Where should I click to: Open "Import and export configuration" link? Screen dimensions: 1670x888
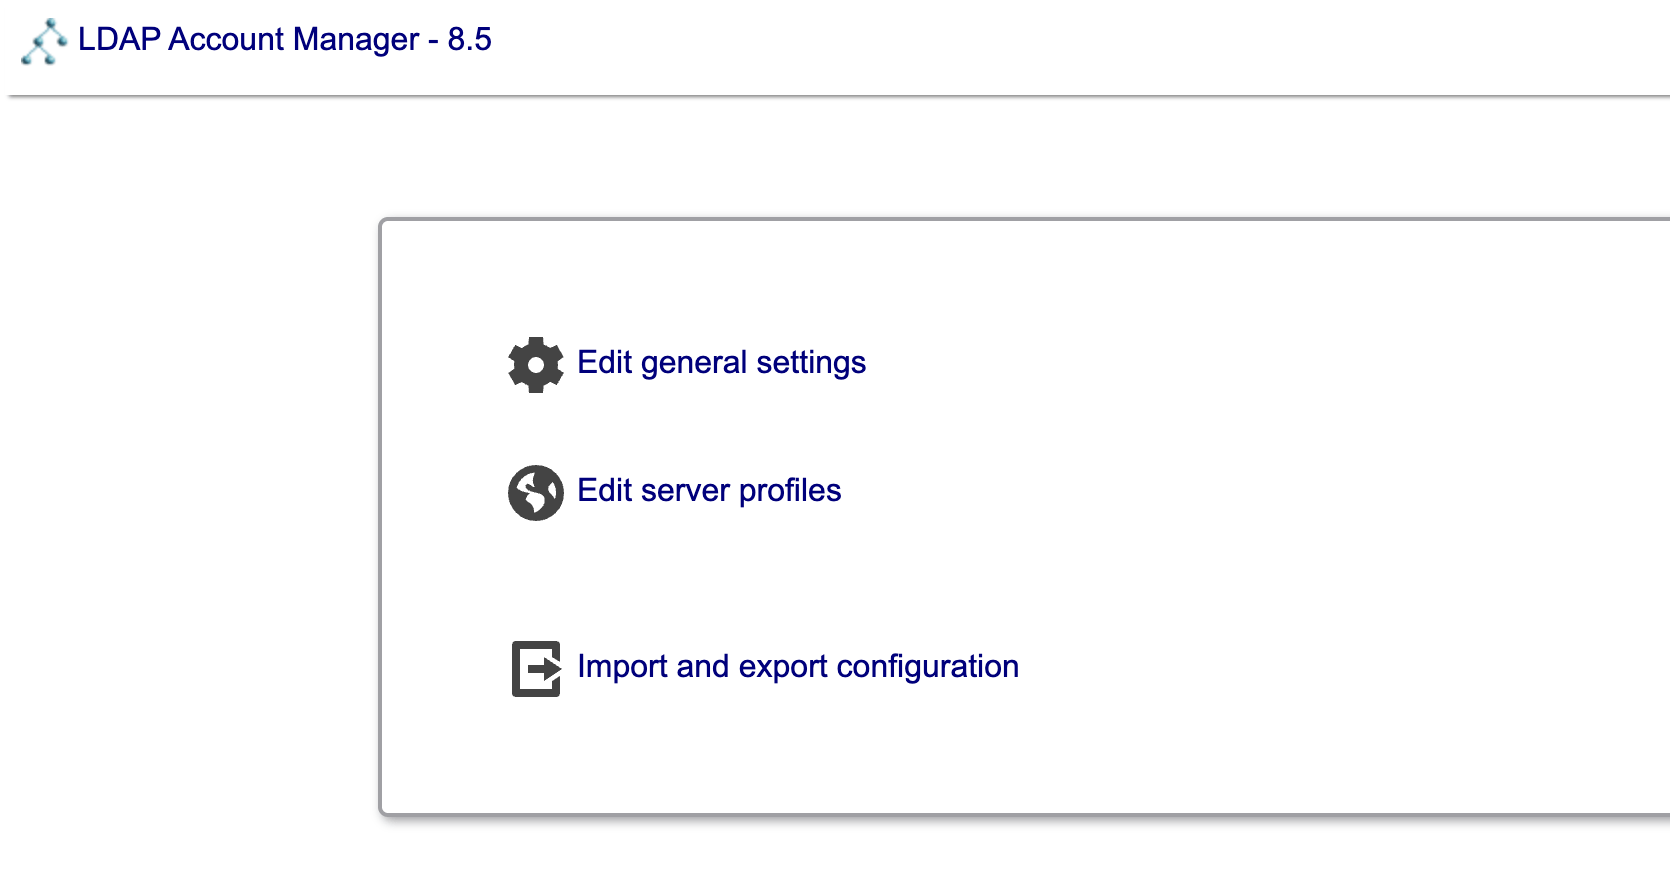tap(797, 666)
